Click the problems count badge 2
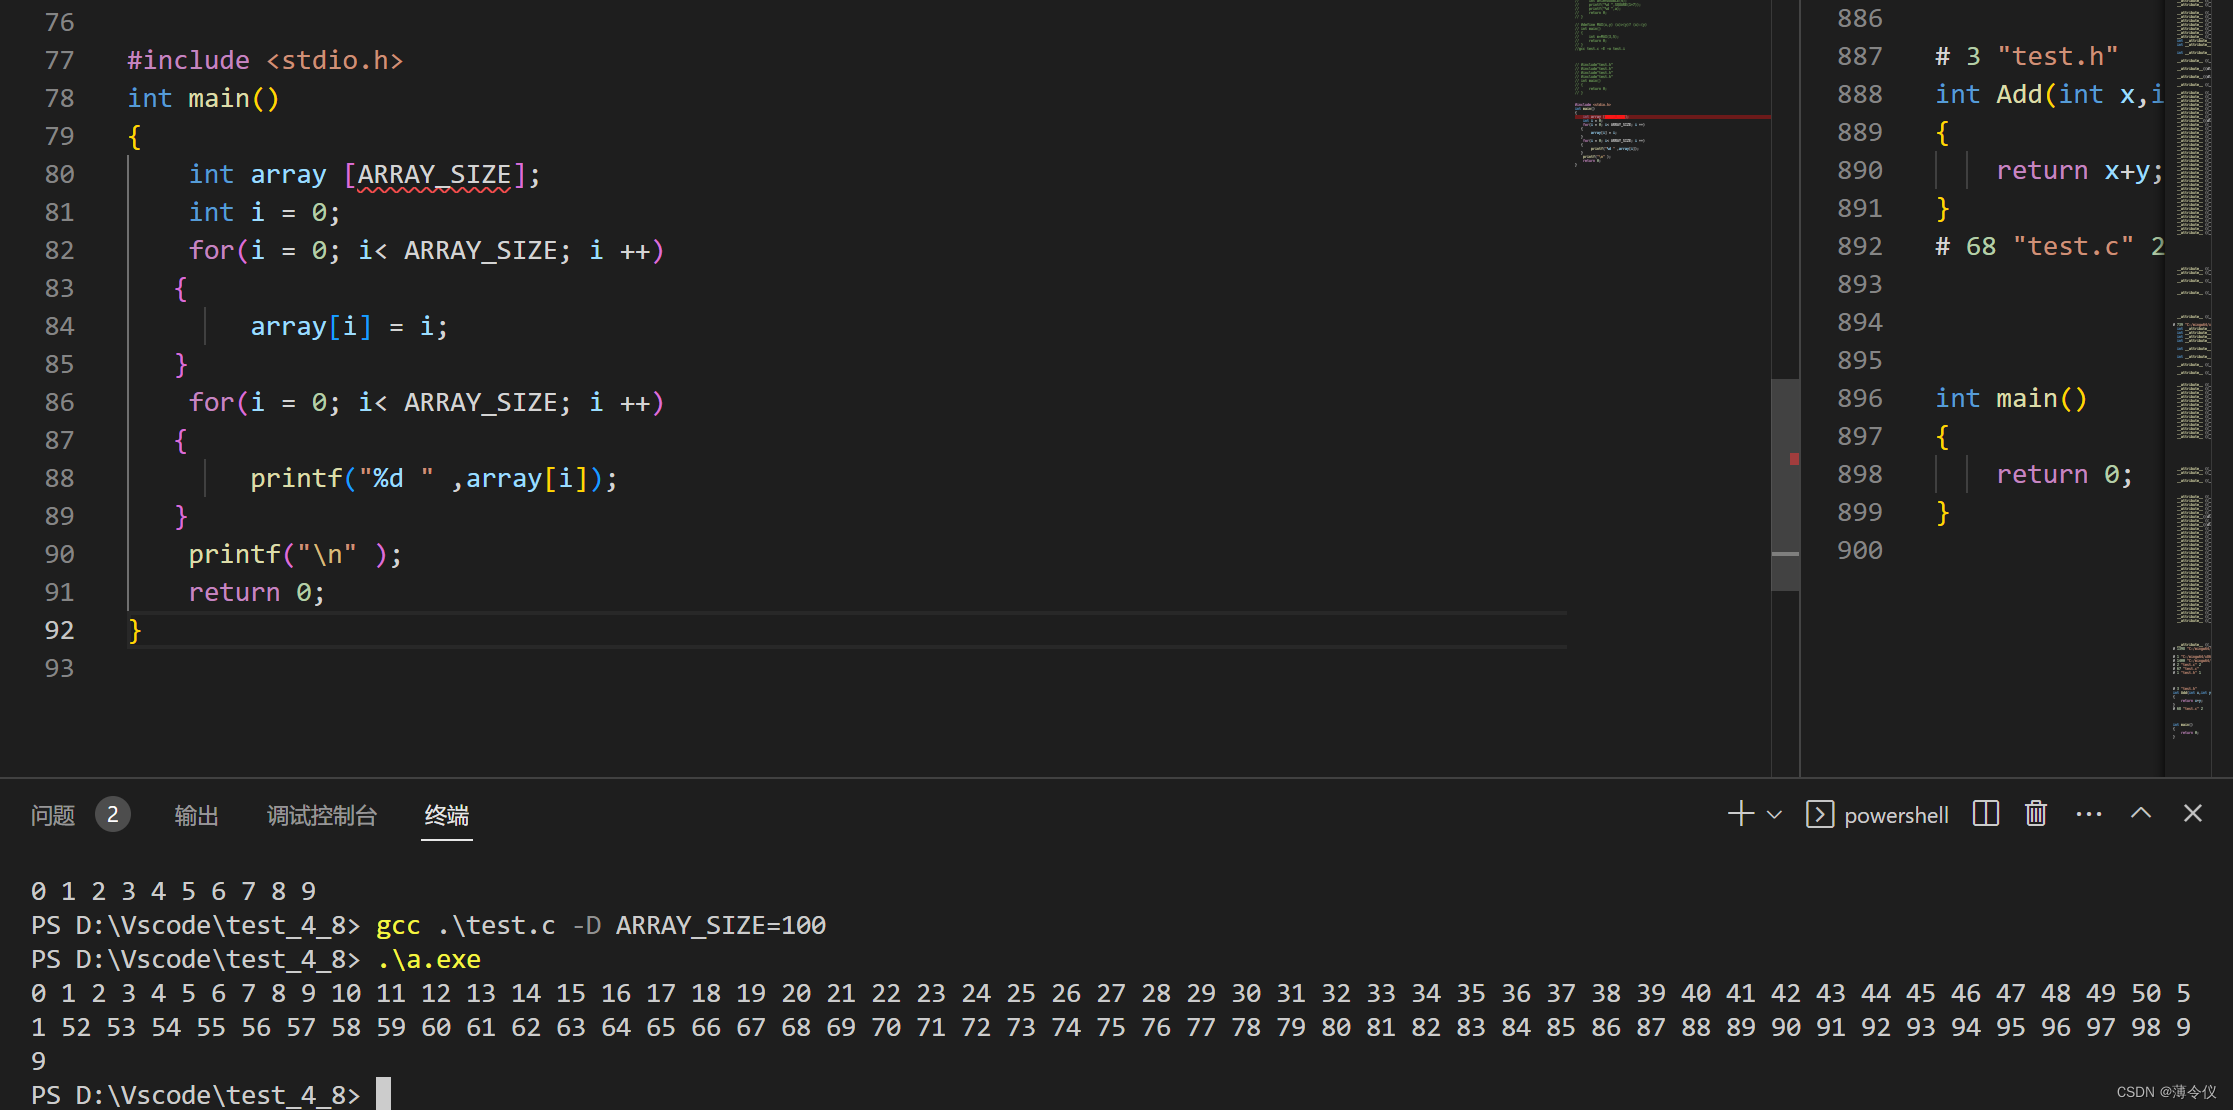Viewport: 2233px width, 1110px height. click(x=113, y=815)
